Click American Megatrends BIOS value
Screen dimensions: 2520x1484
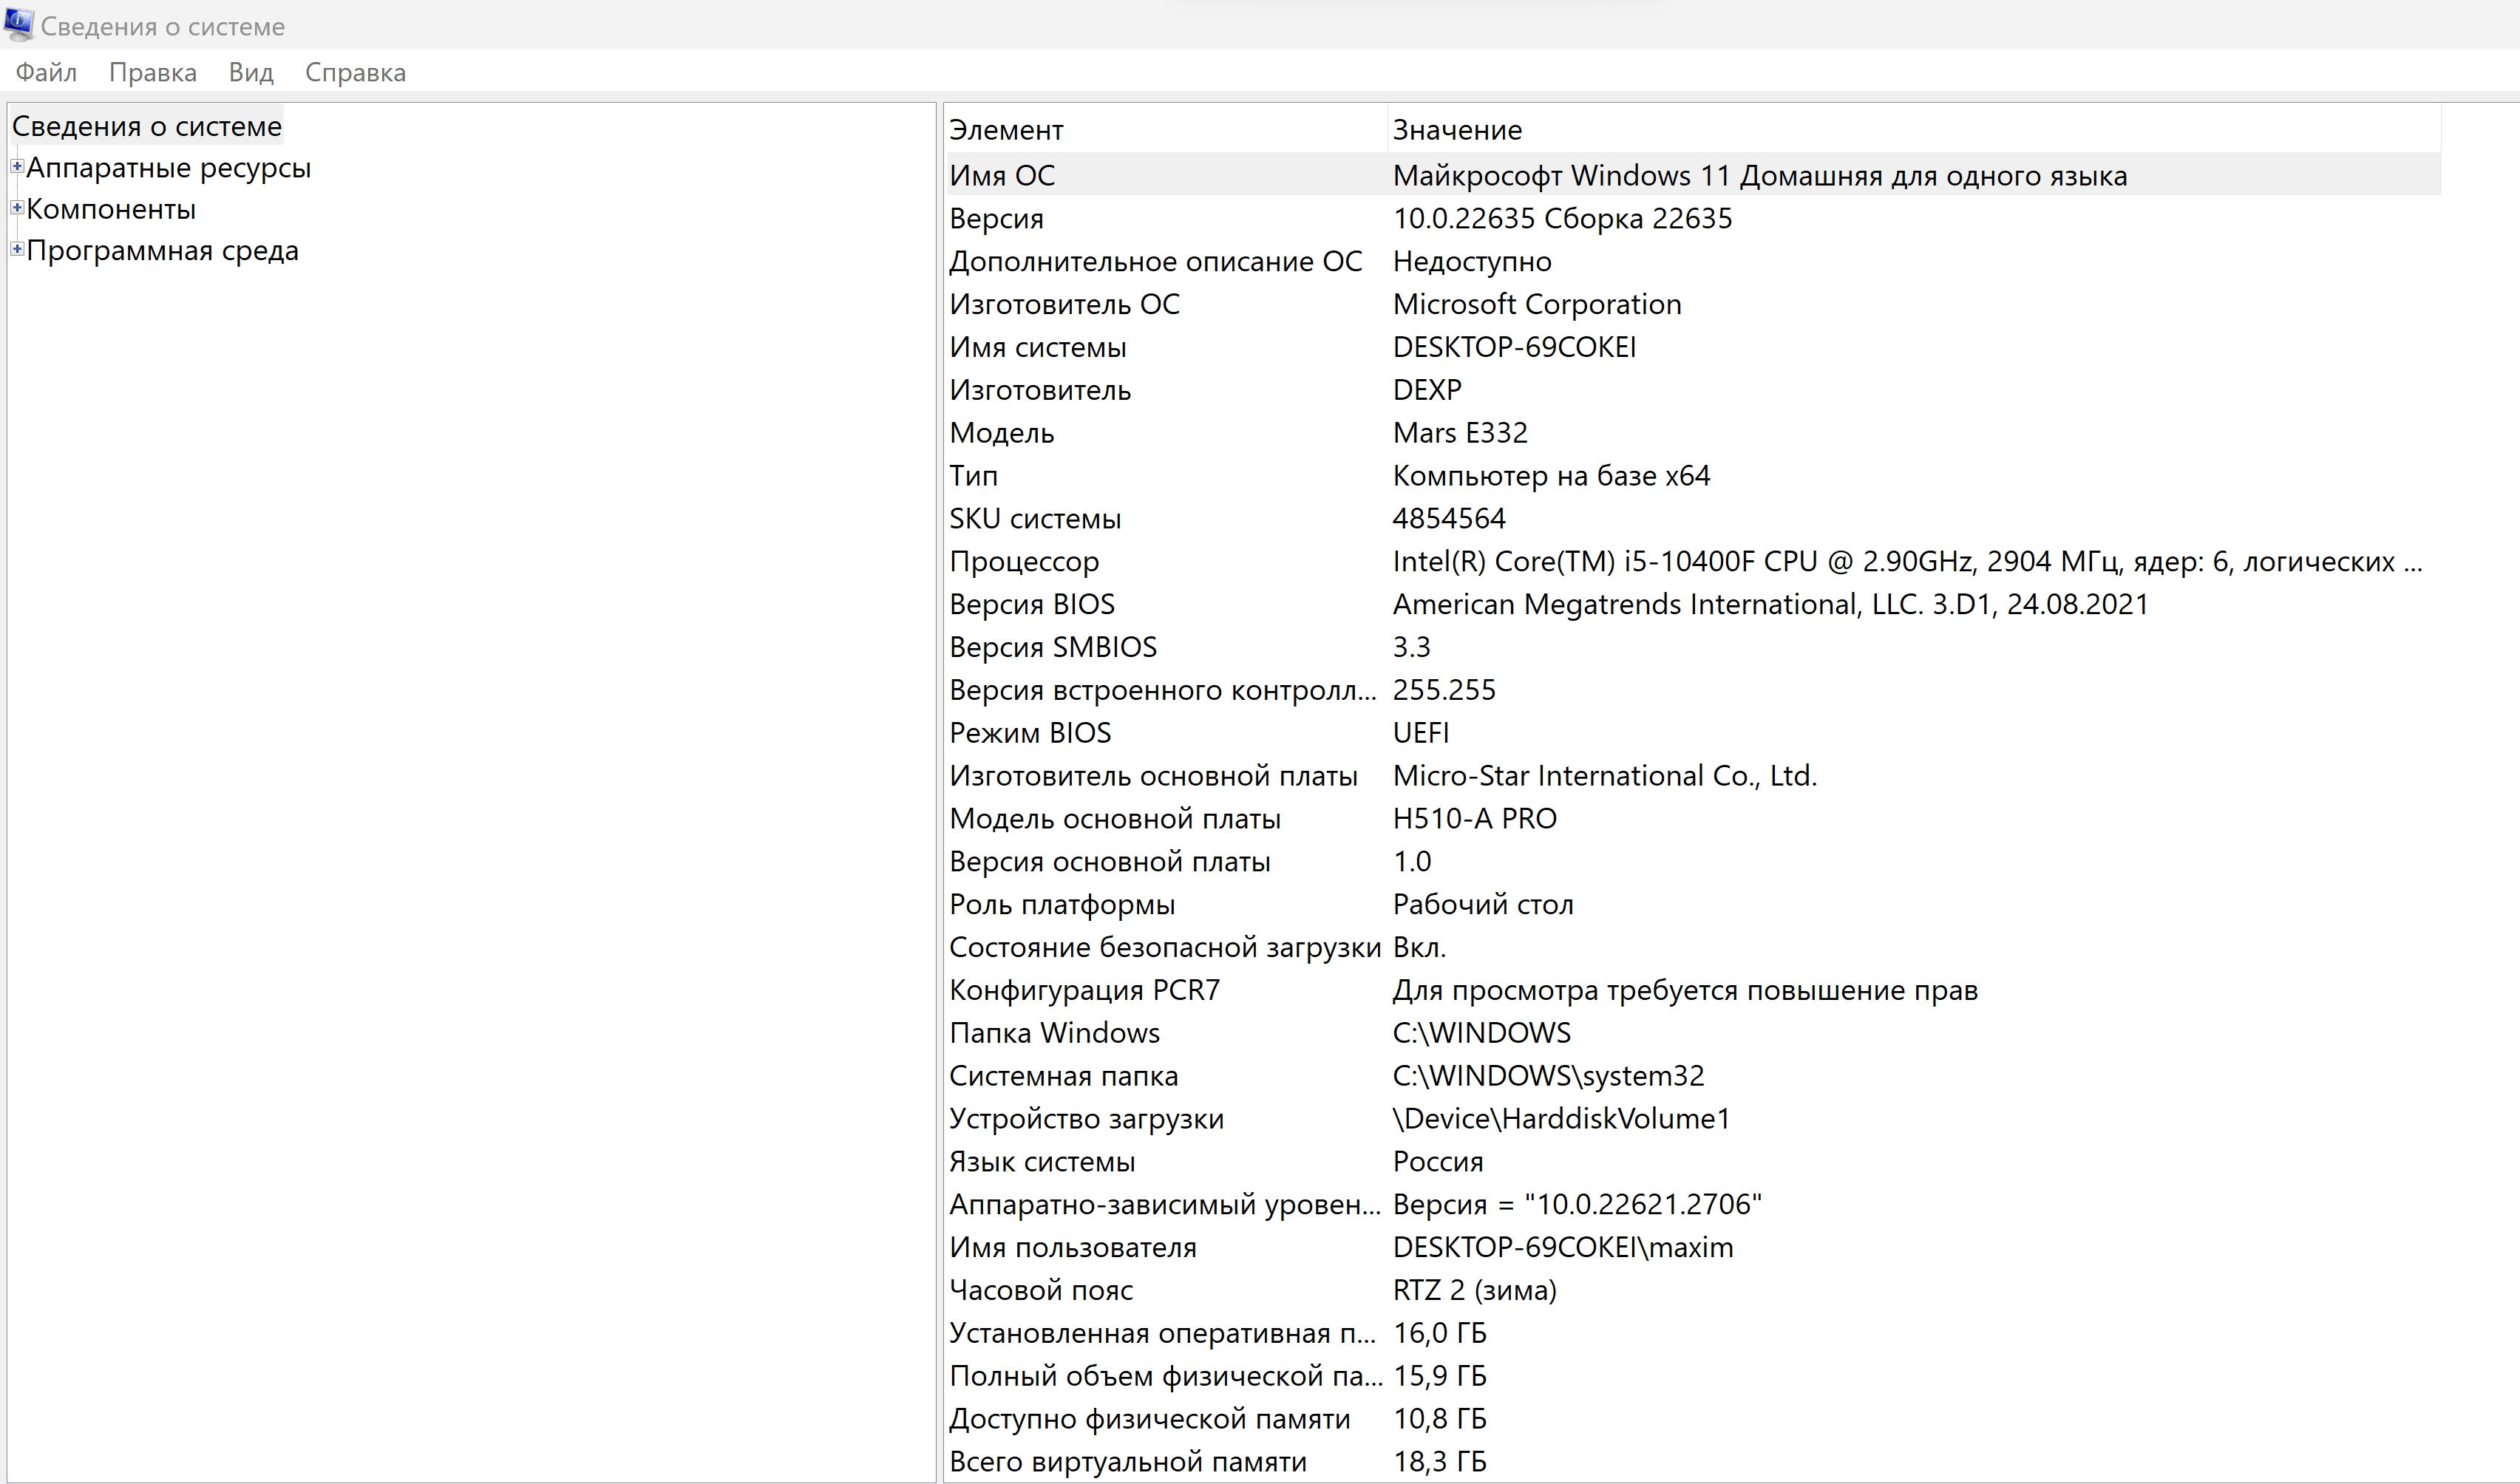(x=1770, y=605)
